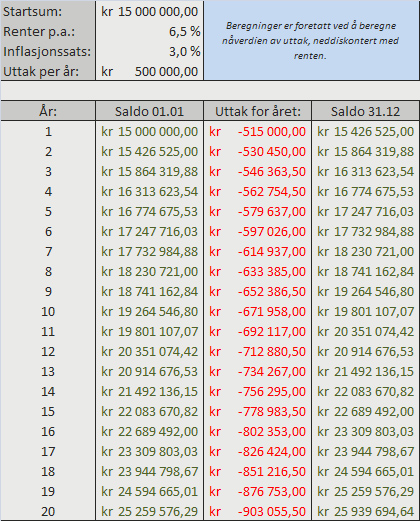The width and height of the screenshot is (420, 521).
Task: Click the Uttak per år 500 000,00 cell
Action: pos(149,71)
